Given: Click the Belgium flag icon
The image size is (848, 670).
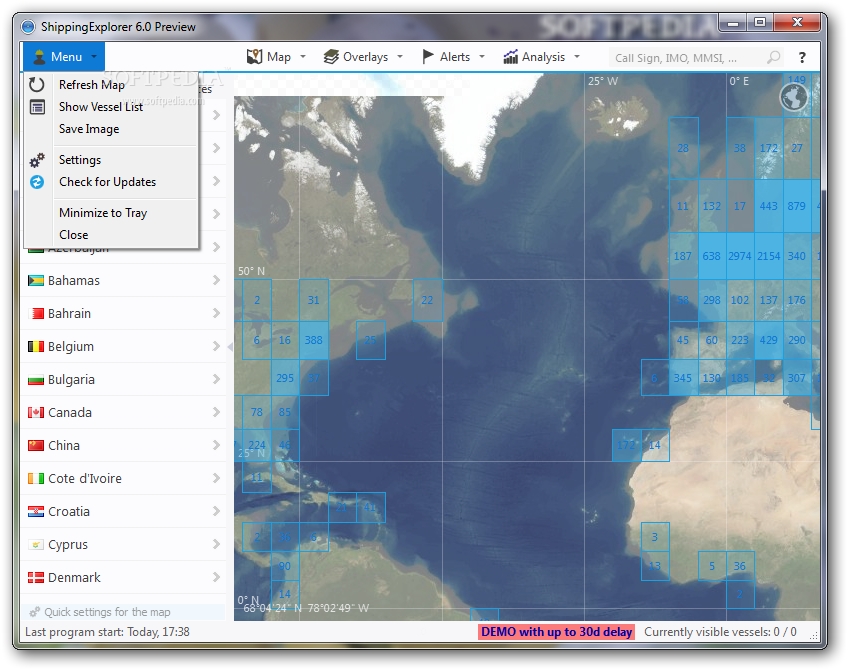Looking at the screenshot, I should point(36,347).
